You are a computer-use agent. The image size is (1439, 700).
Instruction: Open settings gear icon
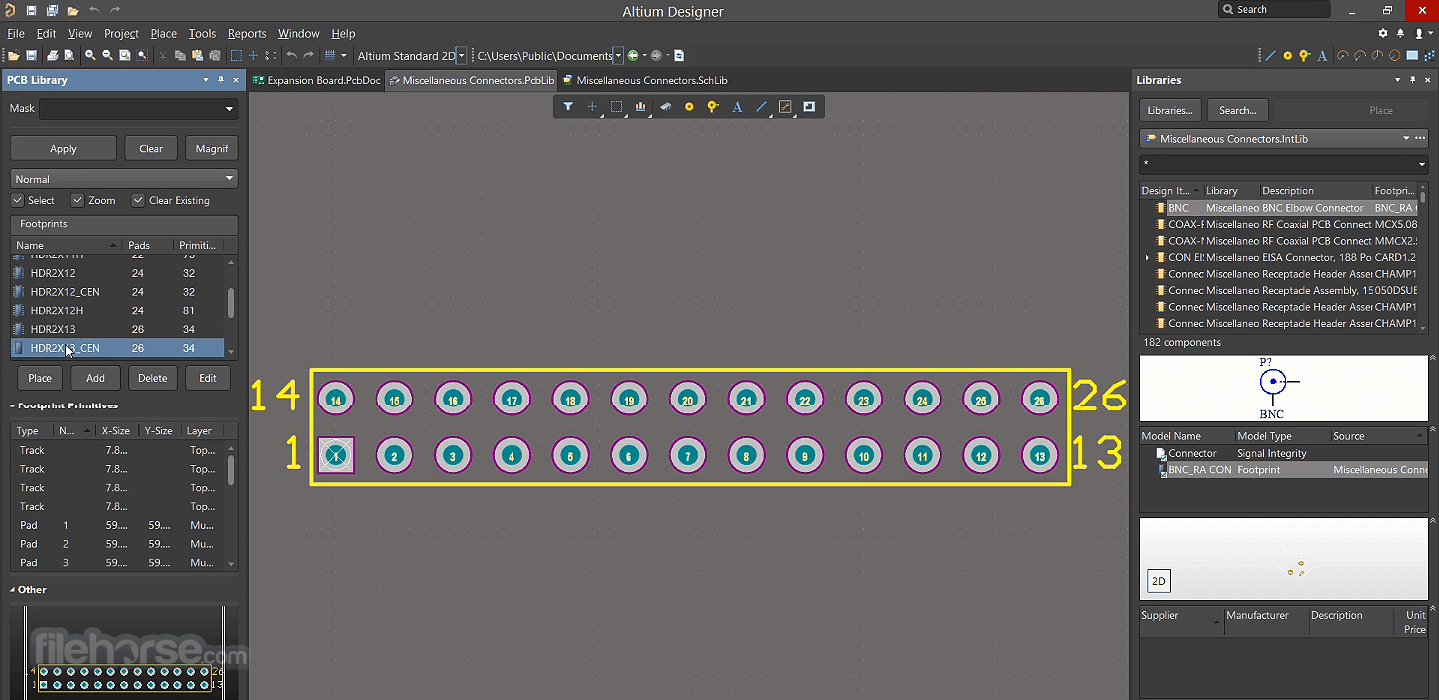(1383, 33)
